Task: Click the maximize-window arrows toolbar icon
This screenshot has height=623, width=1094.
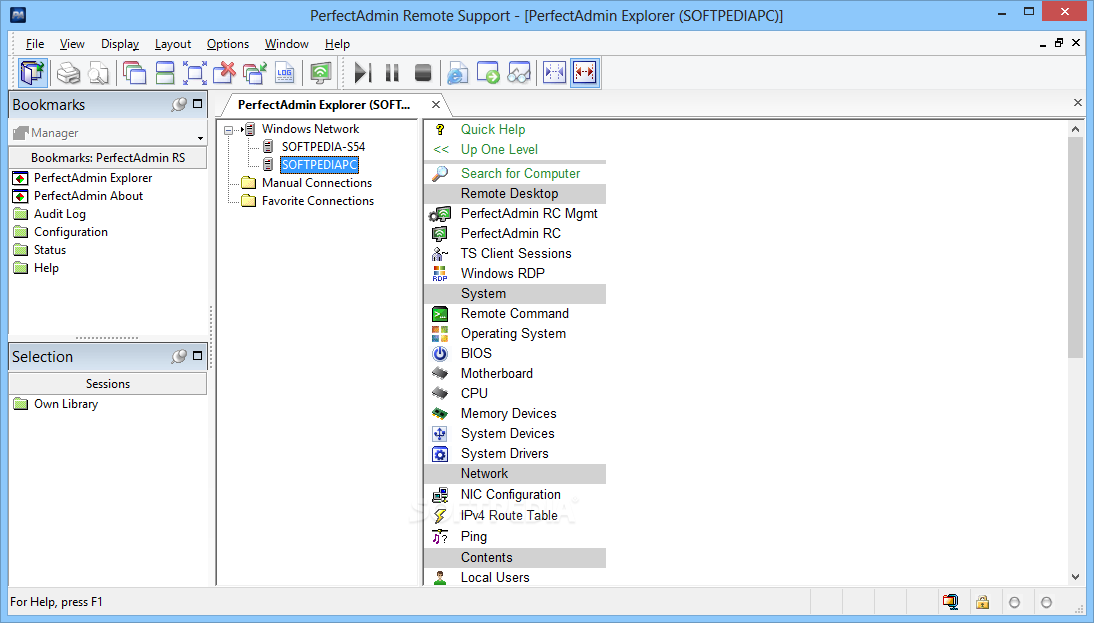Action: click(195, 73)
